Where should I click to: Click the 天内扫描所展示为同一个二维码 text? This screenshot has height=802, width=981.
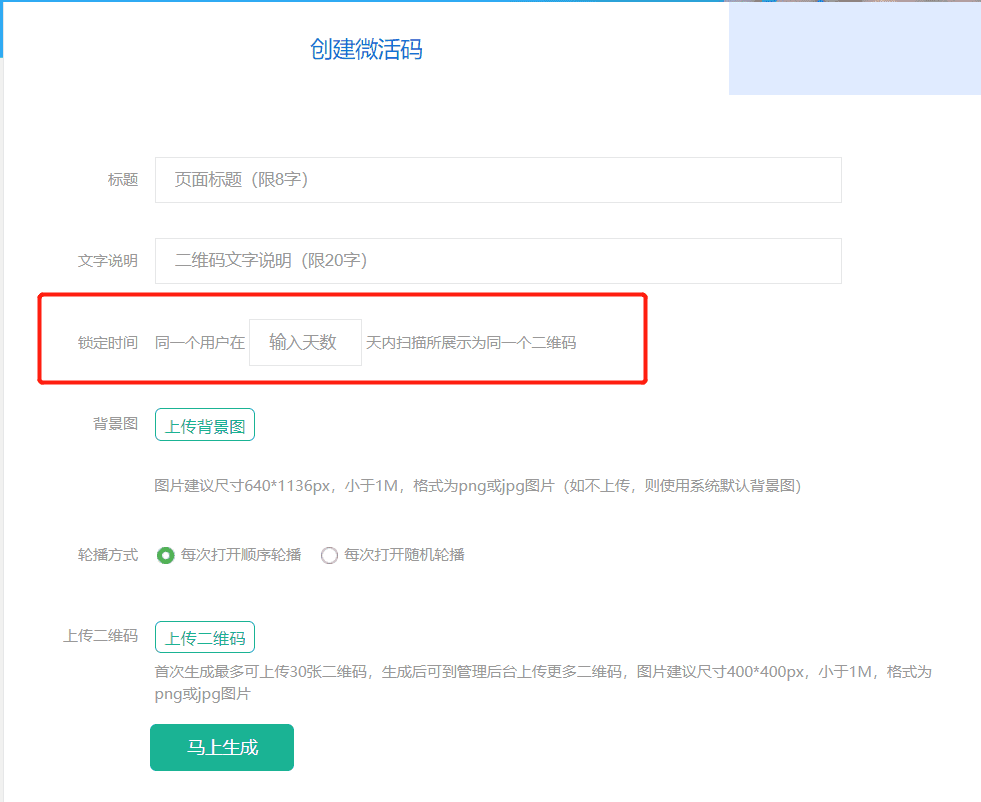click(471, 343)
